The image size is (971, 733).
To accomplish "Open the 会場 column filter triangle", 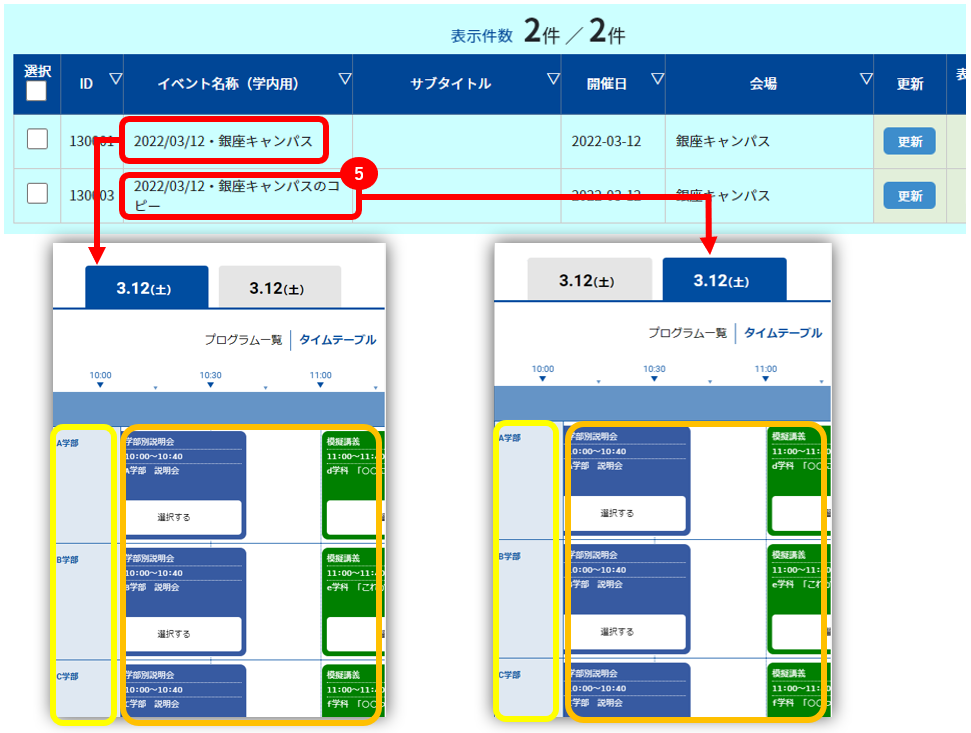I will point(866,79).
